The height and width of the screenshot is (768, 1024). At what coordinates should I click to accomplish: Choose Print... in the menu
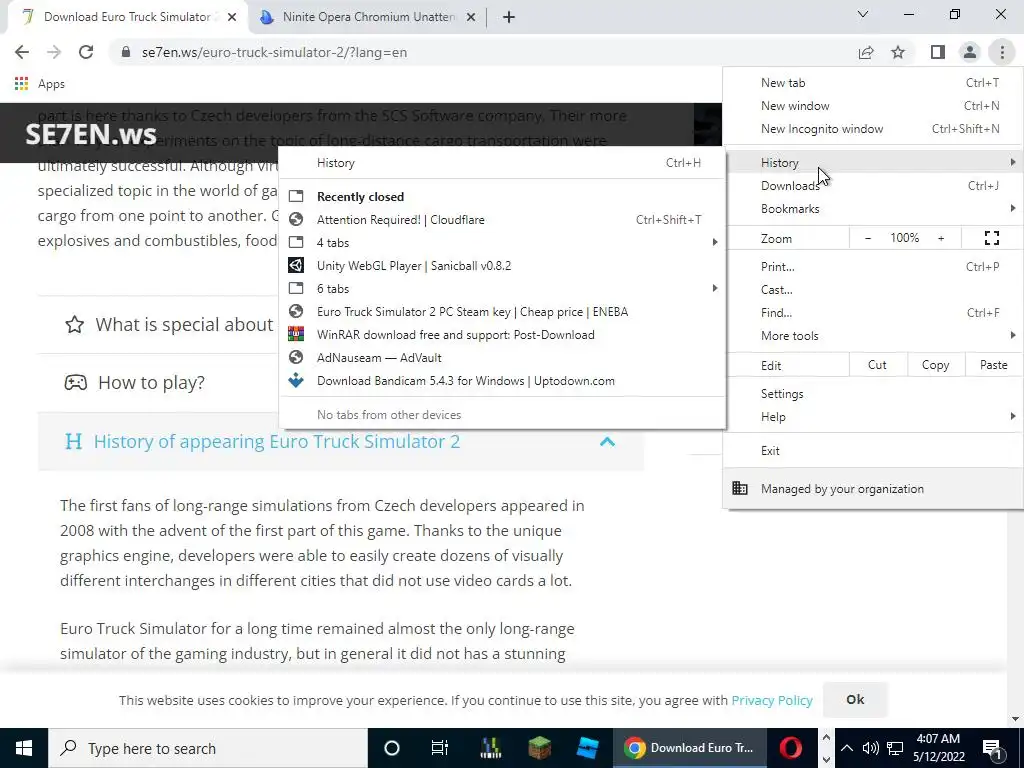[x=873, y=266]
